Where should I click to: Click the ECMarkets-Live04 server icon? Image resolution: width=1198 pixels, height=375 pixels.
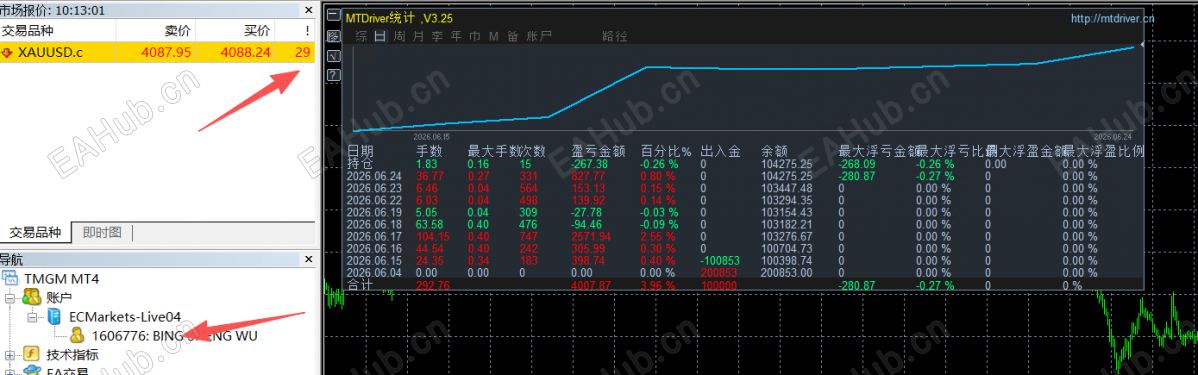pos(54,316)
